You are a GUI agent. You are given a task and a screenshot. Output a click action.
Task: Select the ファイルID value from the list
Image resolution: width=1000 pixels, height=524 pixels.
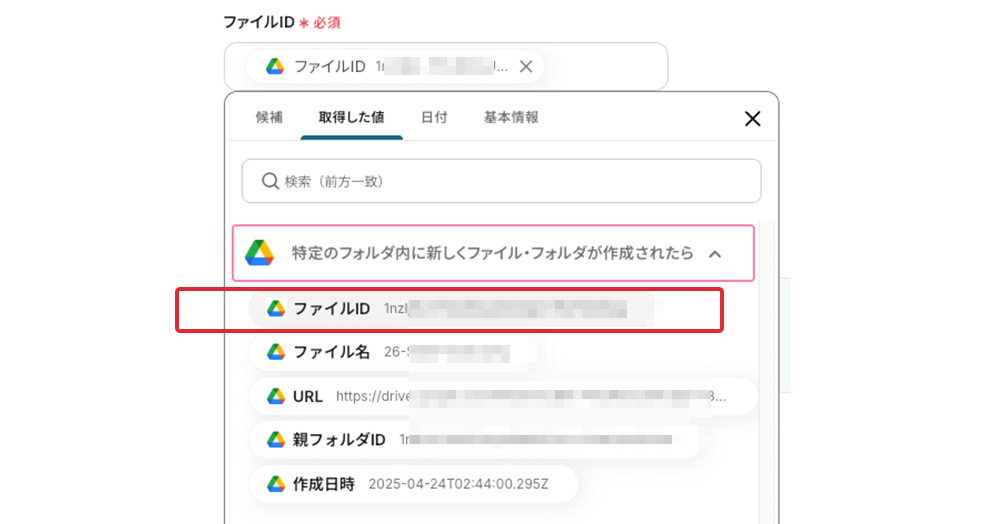coord(450,309)
